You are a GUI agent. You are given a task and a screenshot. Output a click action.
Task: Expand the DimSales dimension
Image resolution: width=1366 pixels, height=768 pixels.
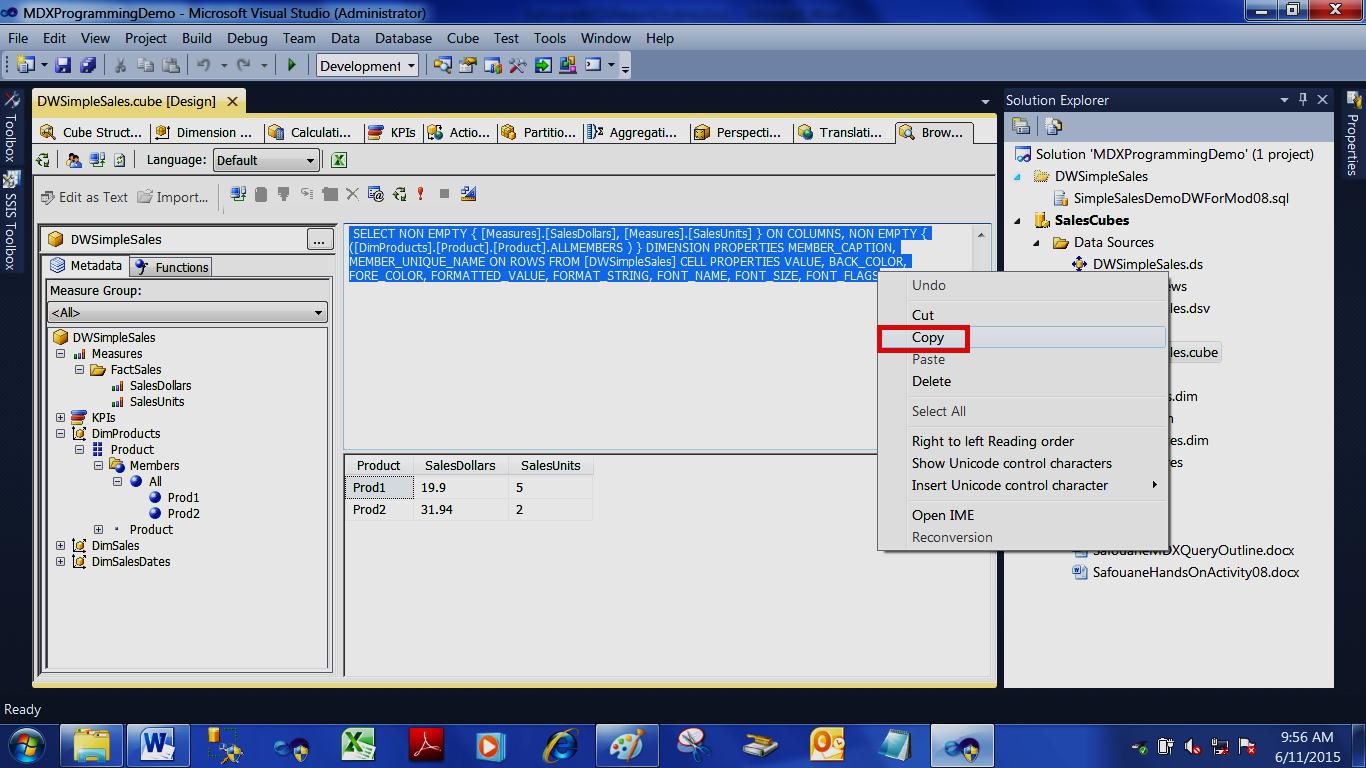(x=62, y=545)
